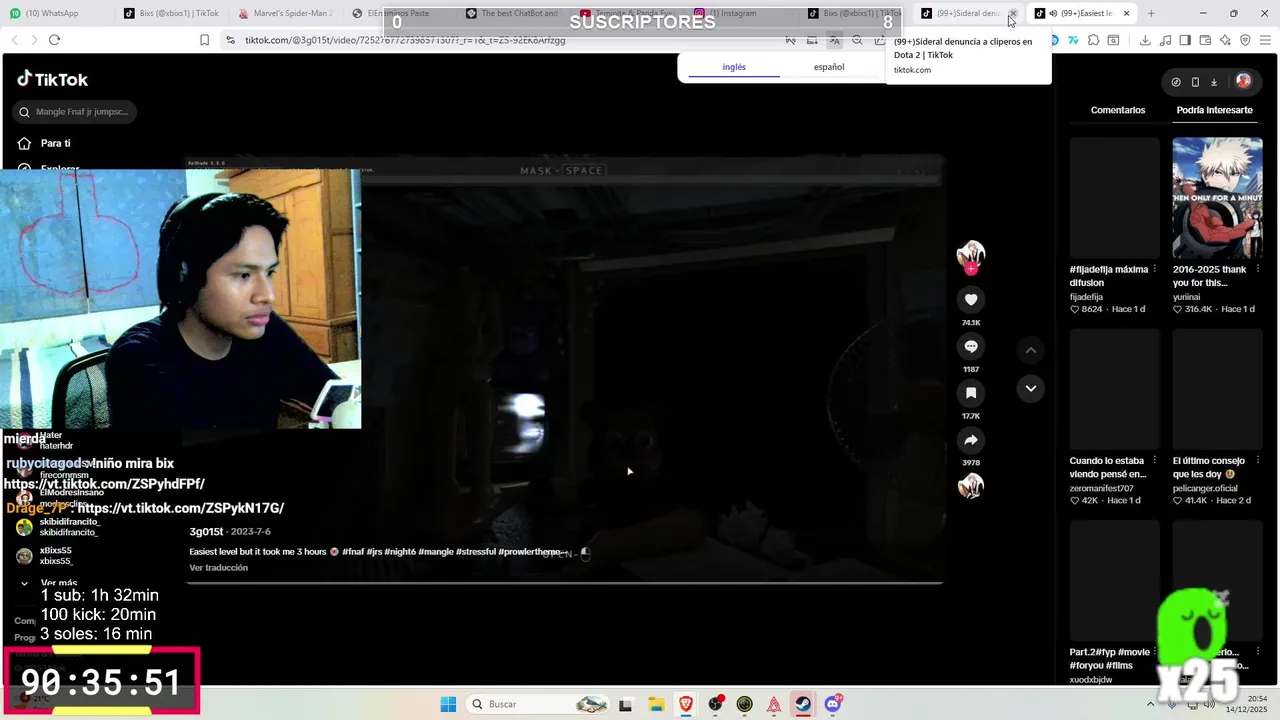Share the video with the arrow icon
The height and width of the screenshot is (720, 1280).
970,440
